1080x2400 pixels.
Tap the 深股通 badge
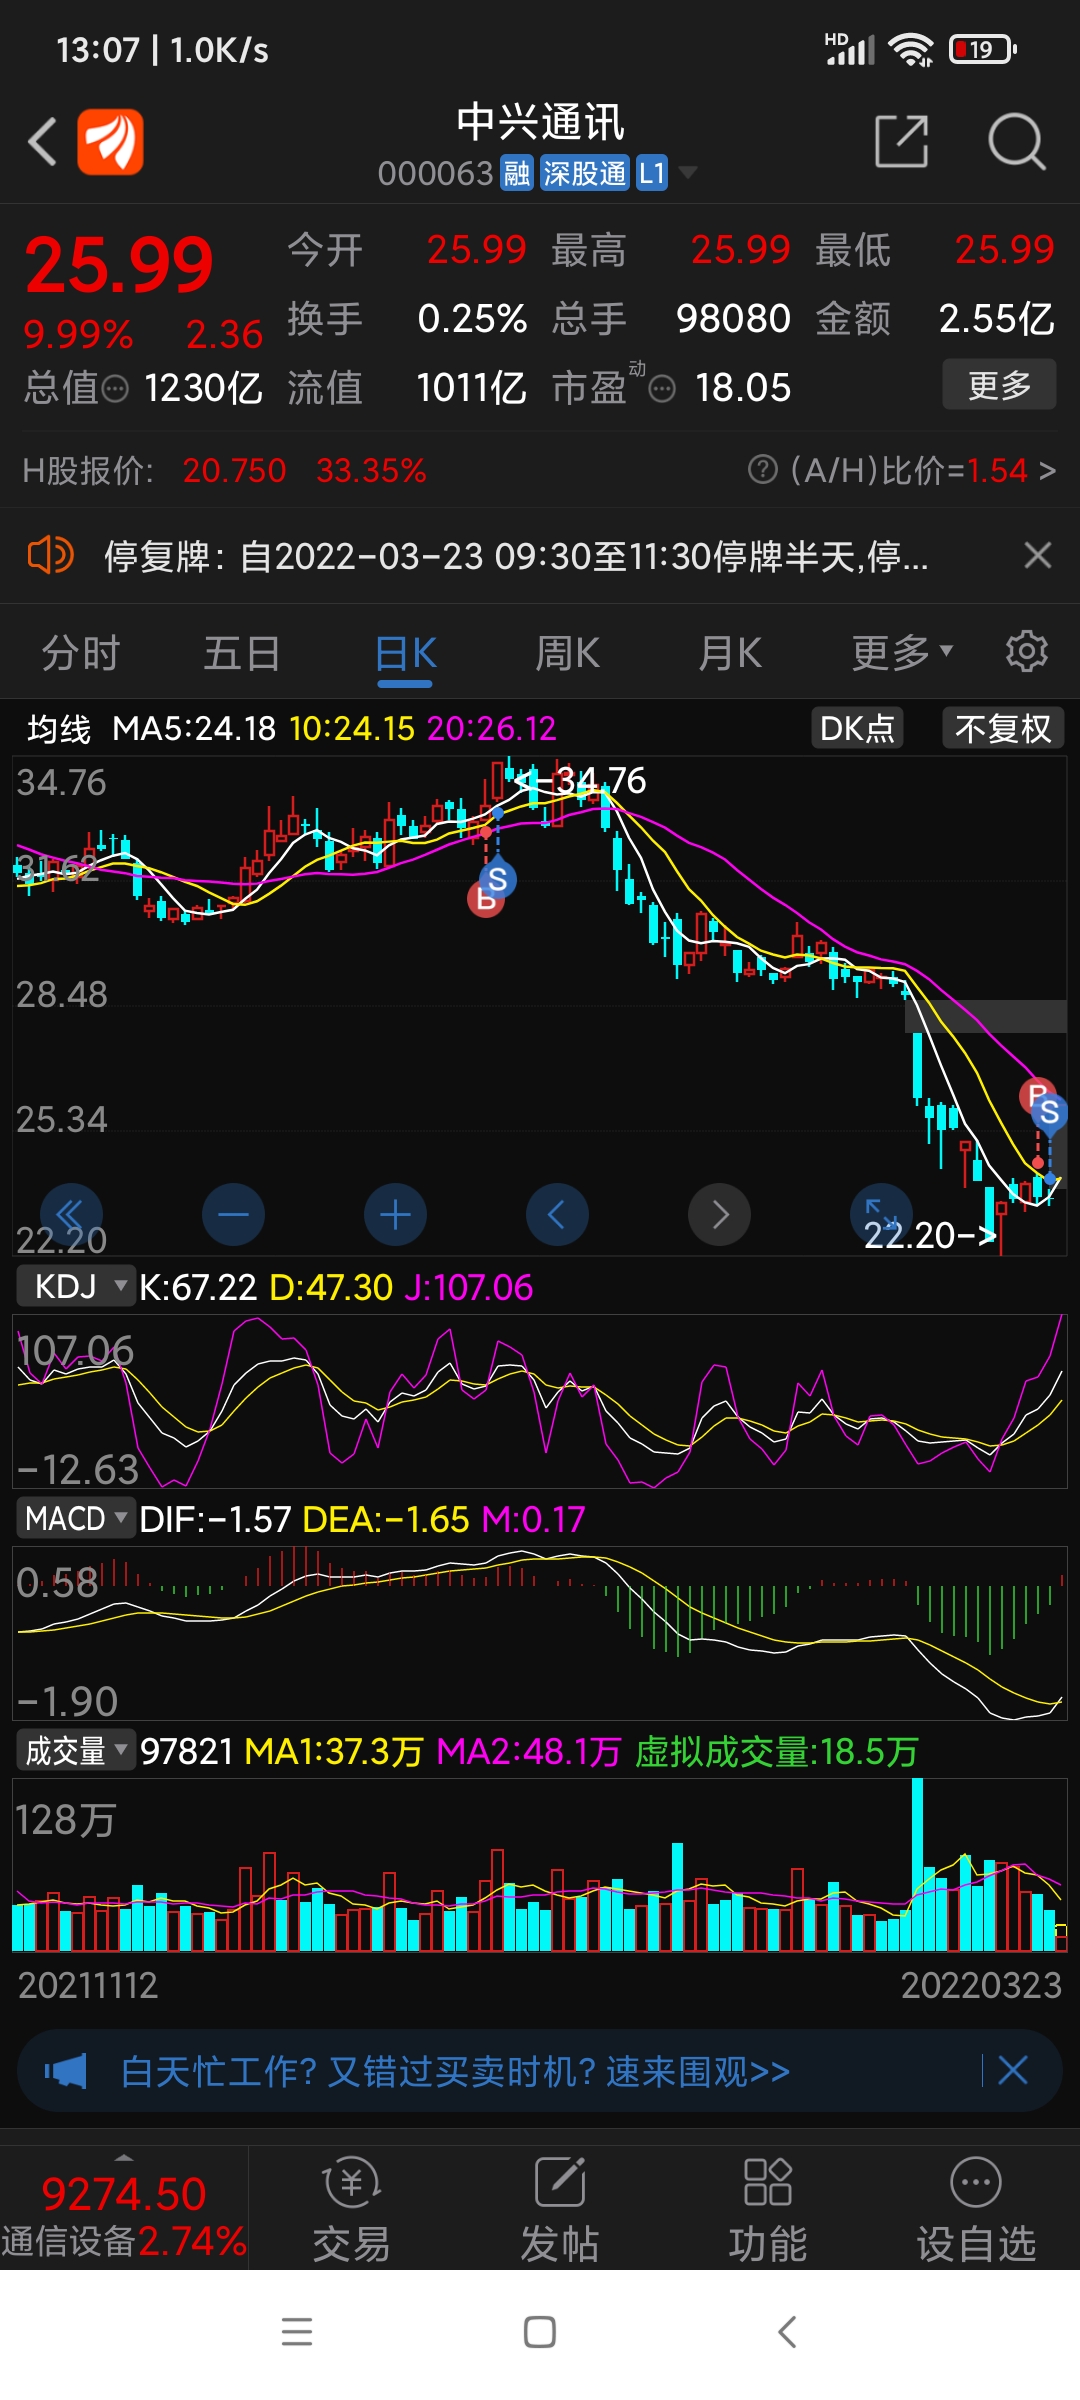(584, 173)
